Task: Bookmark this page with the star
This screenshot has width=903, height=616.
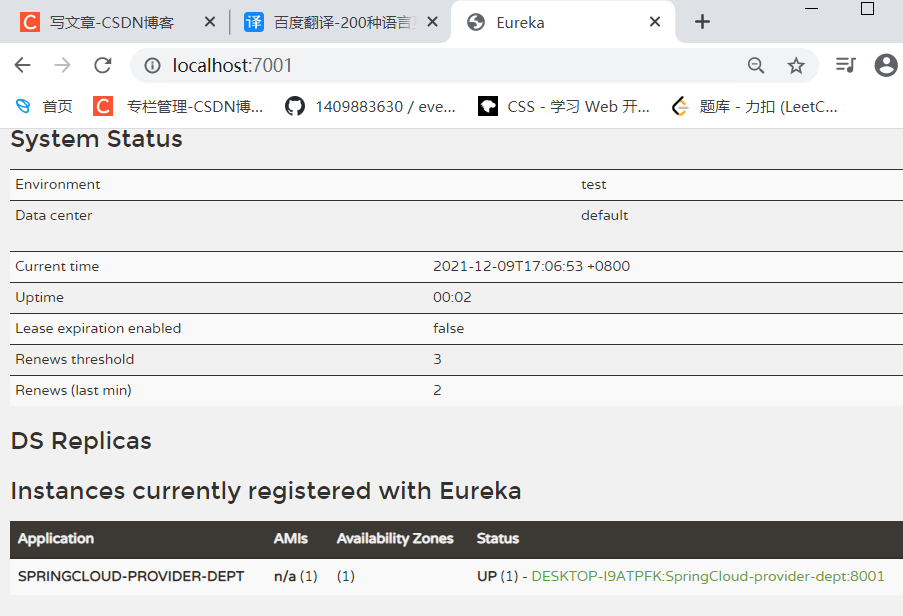Action: coord(796,66)
